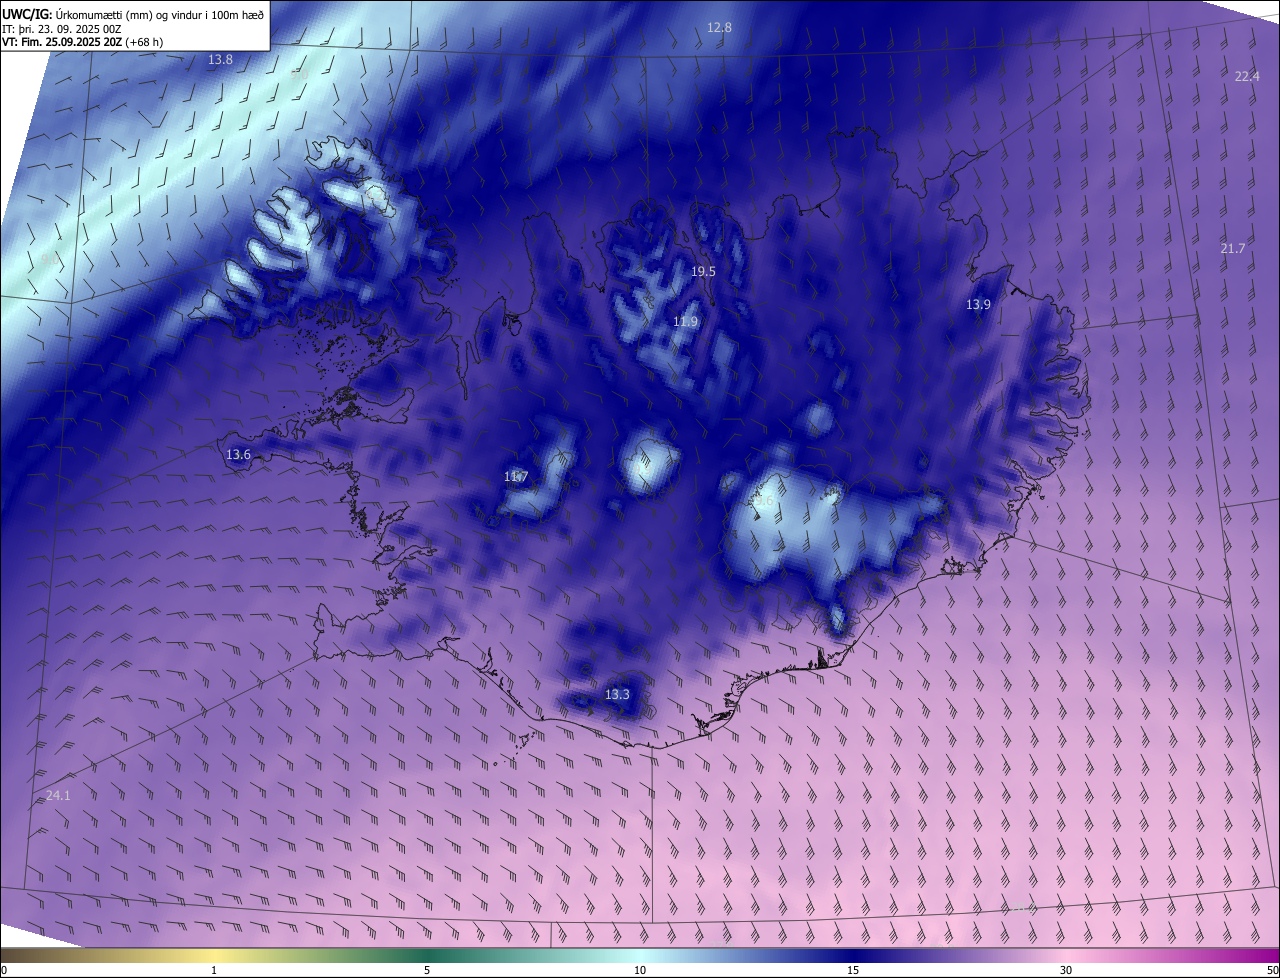Click the 21.7 value label
This screenshot has width=1280, height=978.
1233,248
